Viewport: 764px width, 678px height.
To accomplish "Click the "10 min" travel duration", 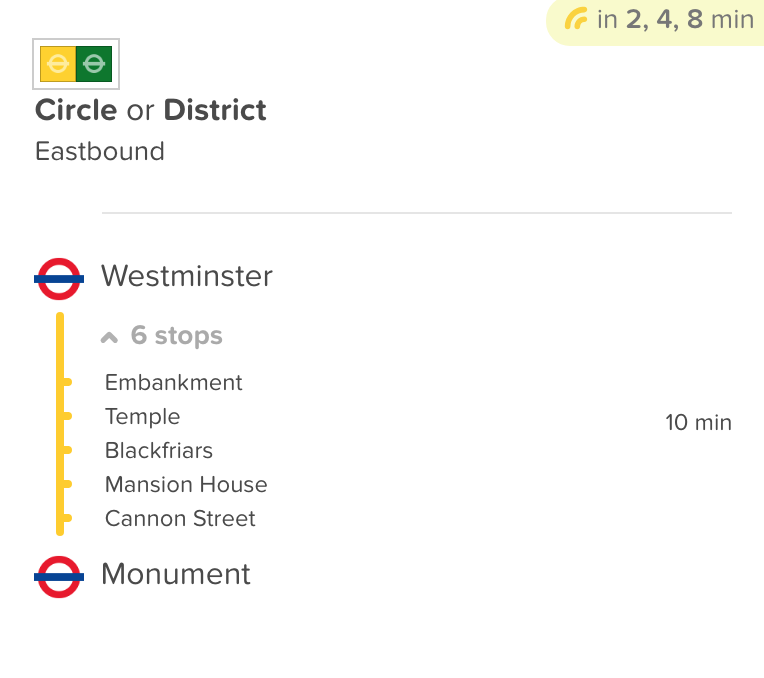I will coord(699,423).
